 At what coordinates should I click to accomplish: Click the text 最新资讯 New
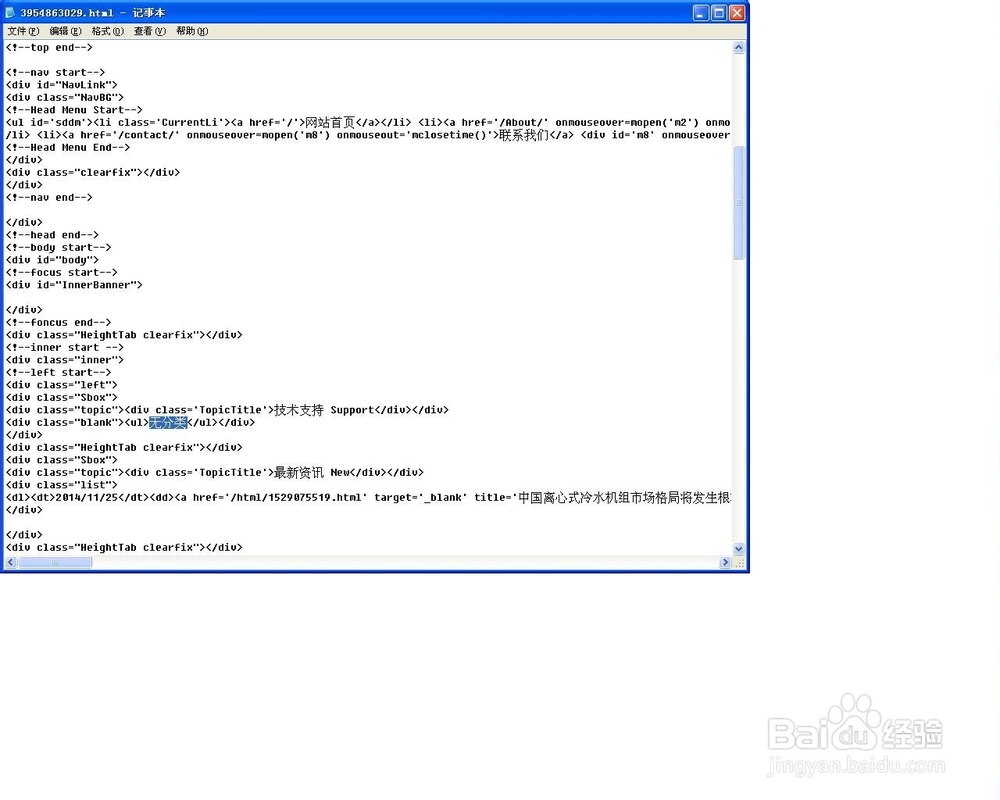click(x=312, y=473)
